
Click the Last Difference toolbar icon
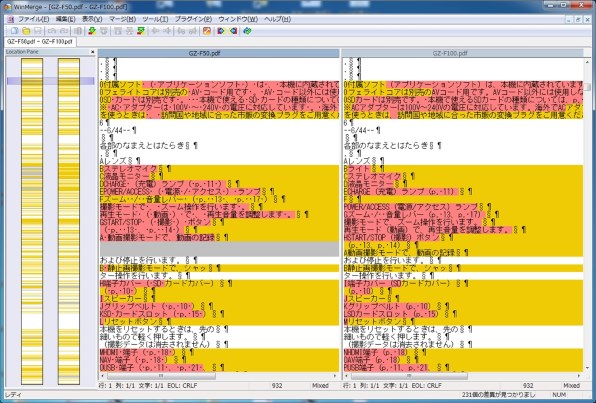pos(141,31)
